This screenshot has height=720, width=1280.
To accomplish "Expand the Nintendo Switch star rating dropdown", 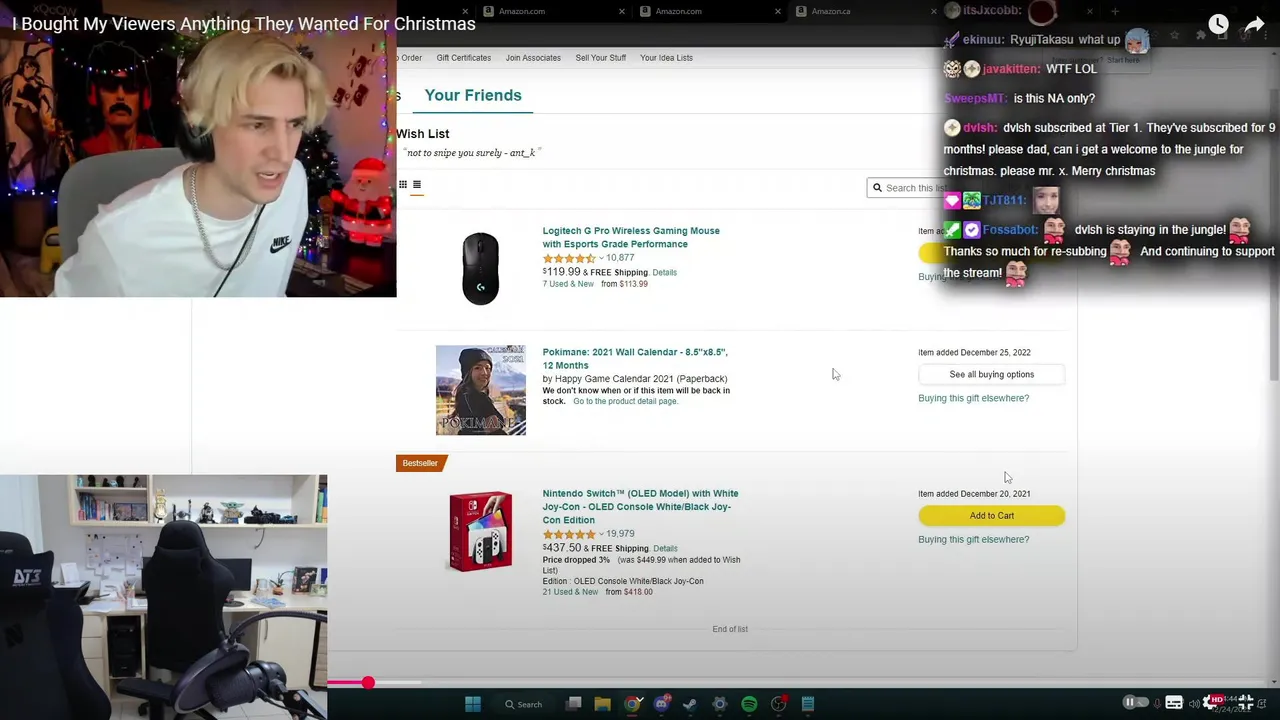I will click(601, 534).
